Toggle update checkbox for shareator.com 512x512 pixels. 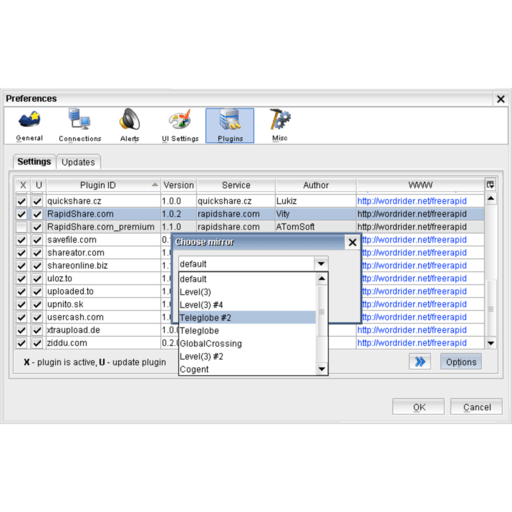click(37, 253)
